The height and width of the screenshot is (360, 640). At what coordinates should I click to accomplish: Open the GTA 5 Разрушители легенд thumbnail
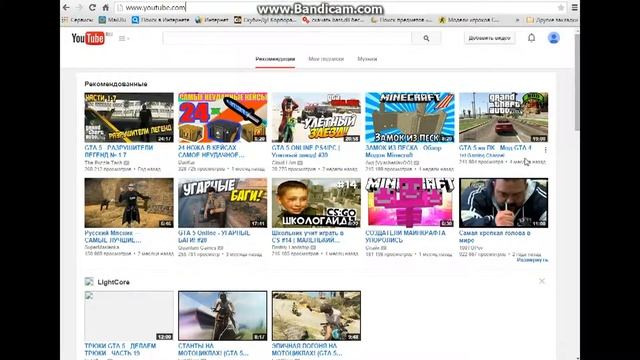129,118
